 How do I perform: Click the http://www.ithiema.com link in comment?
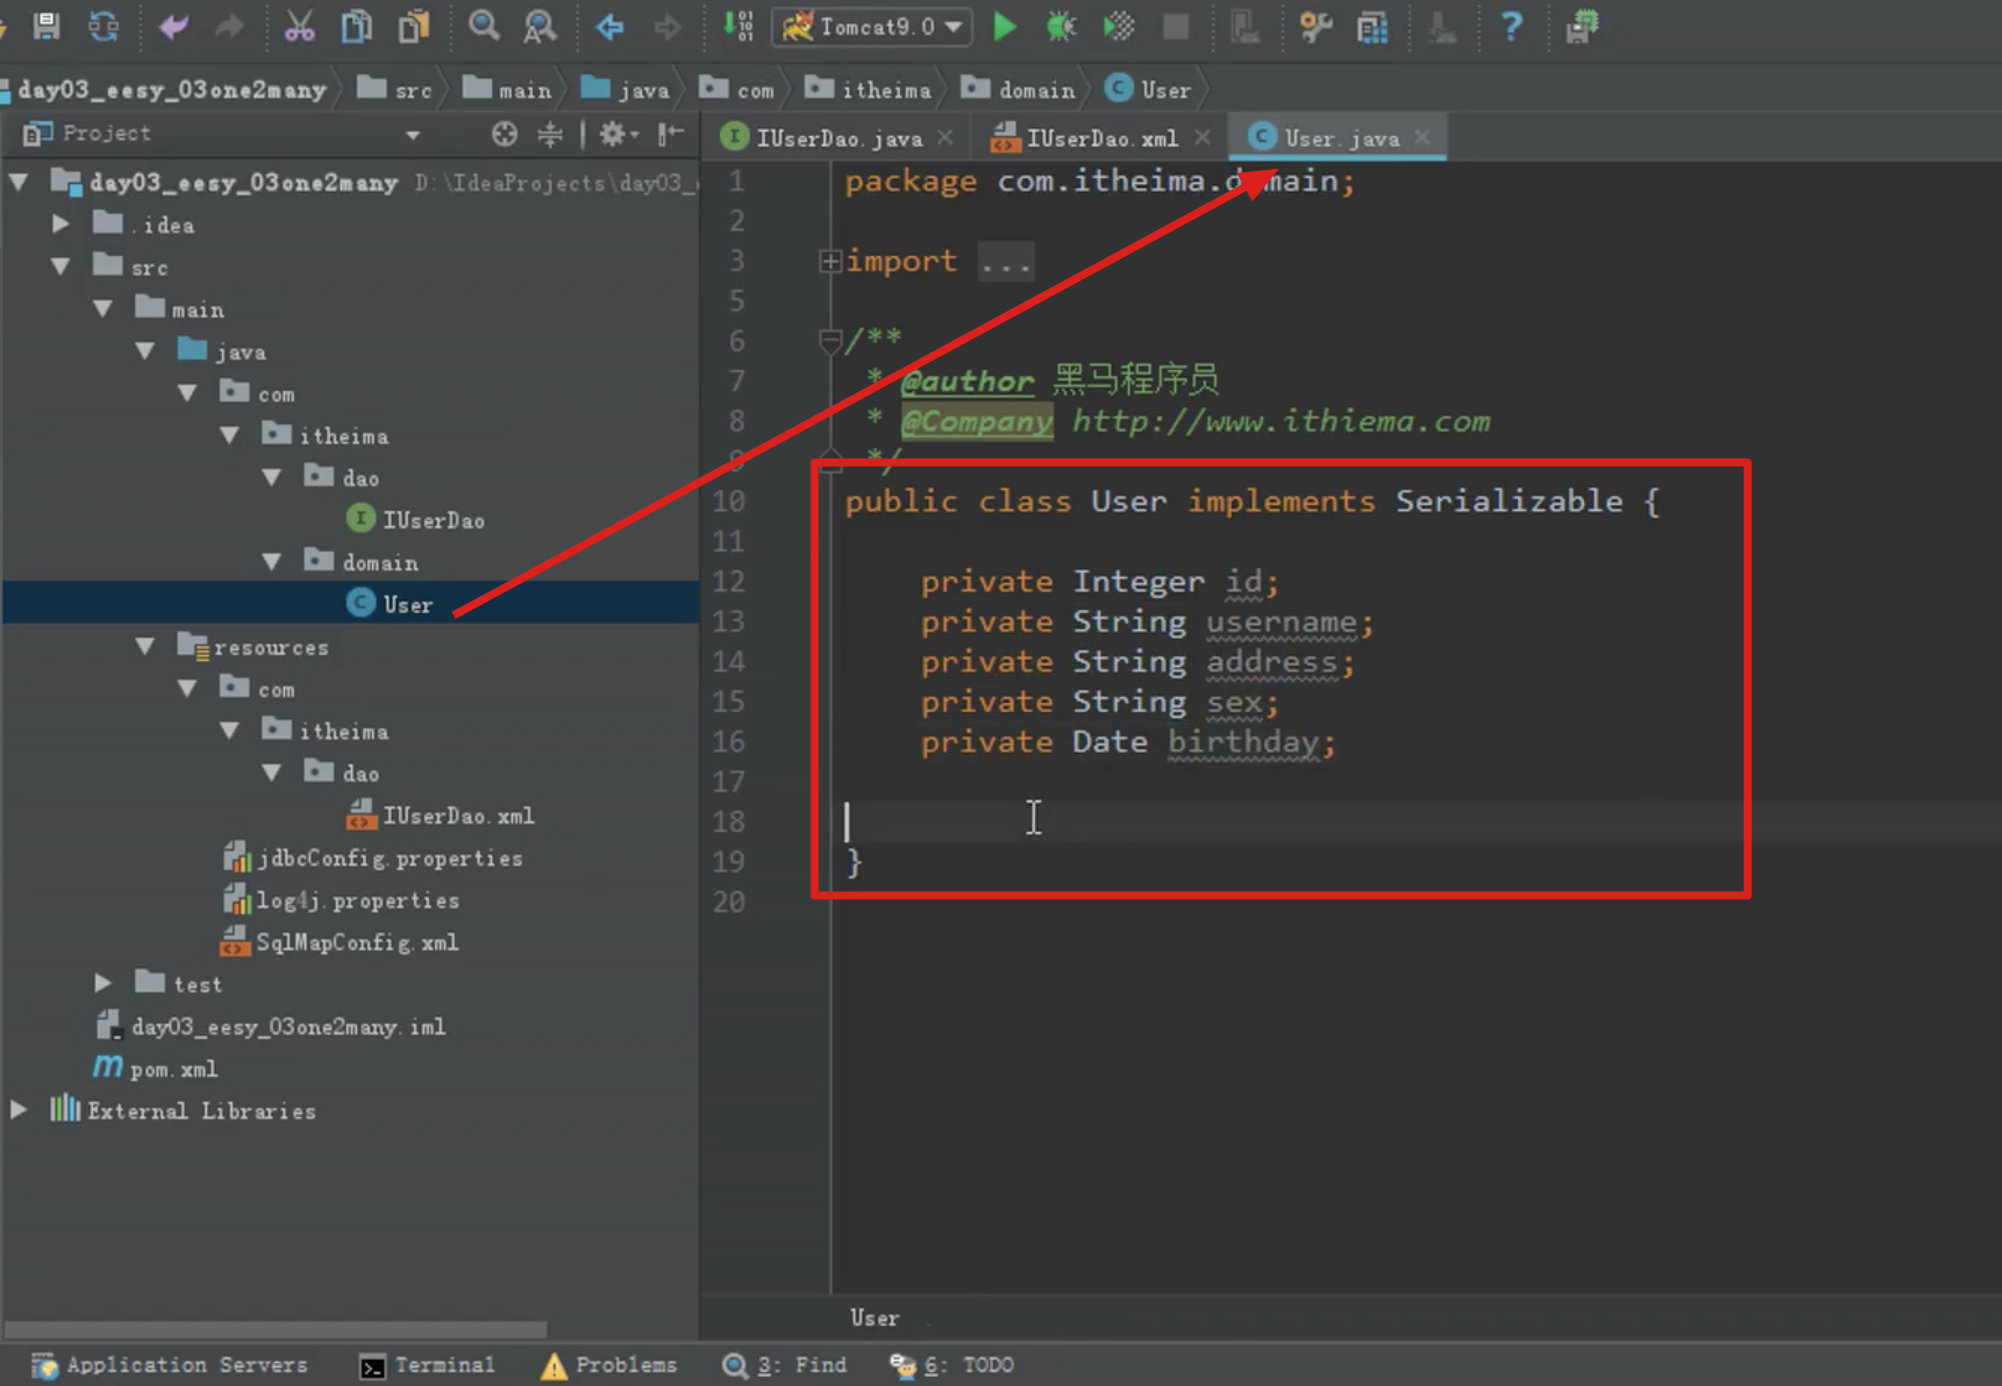pyautogui.click(x=1281, y=421)
